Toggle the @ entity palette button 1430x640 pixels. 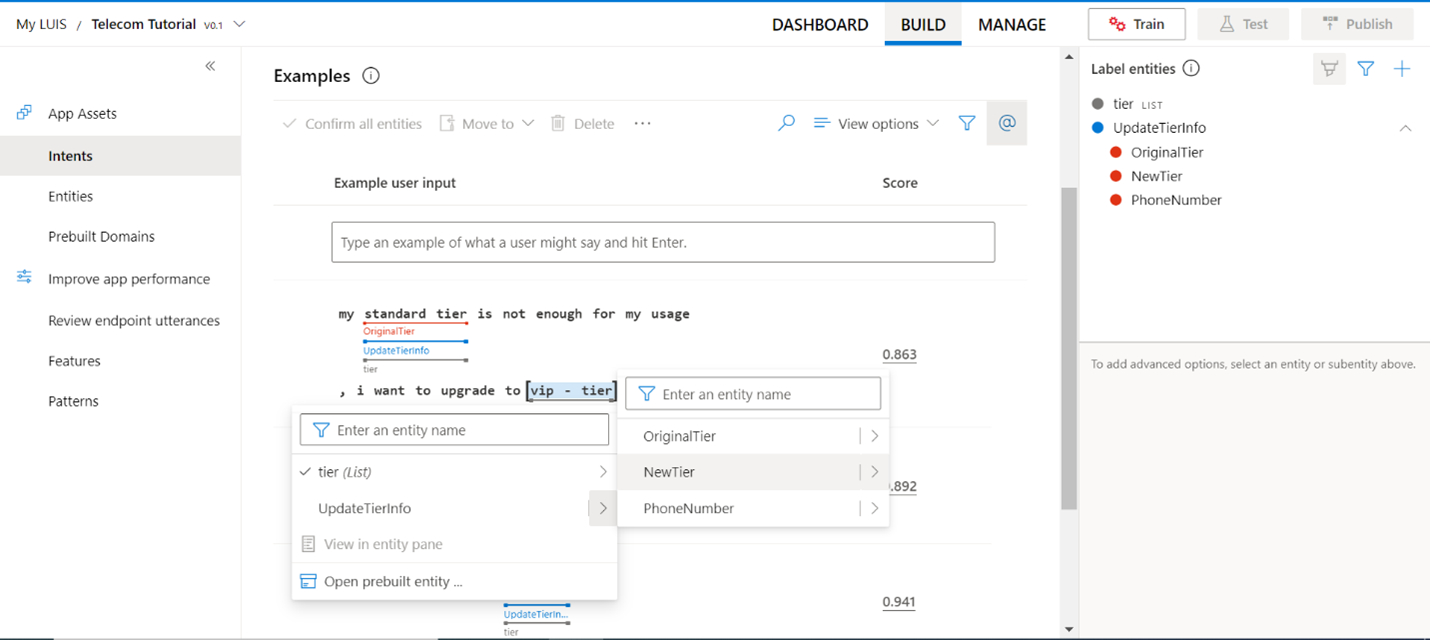tap(1007, 123)
